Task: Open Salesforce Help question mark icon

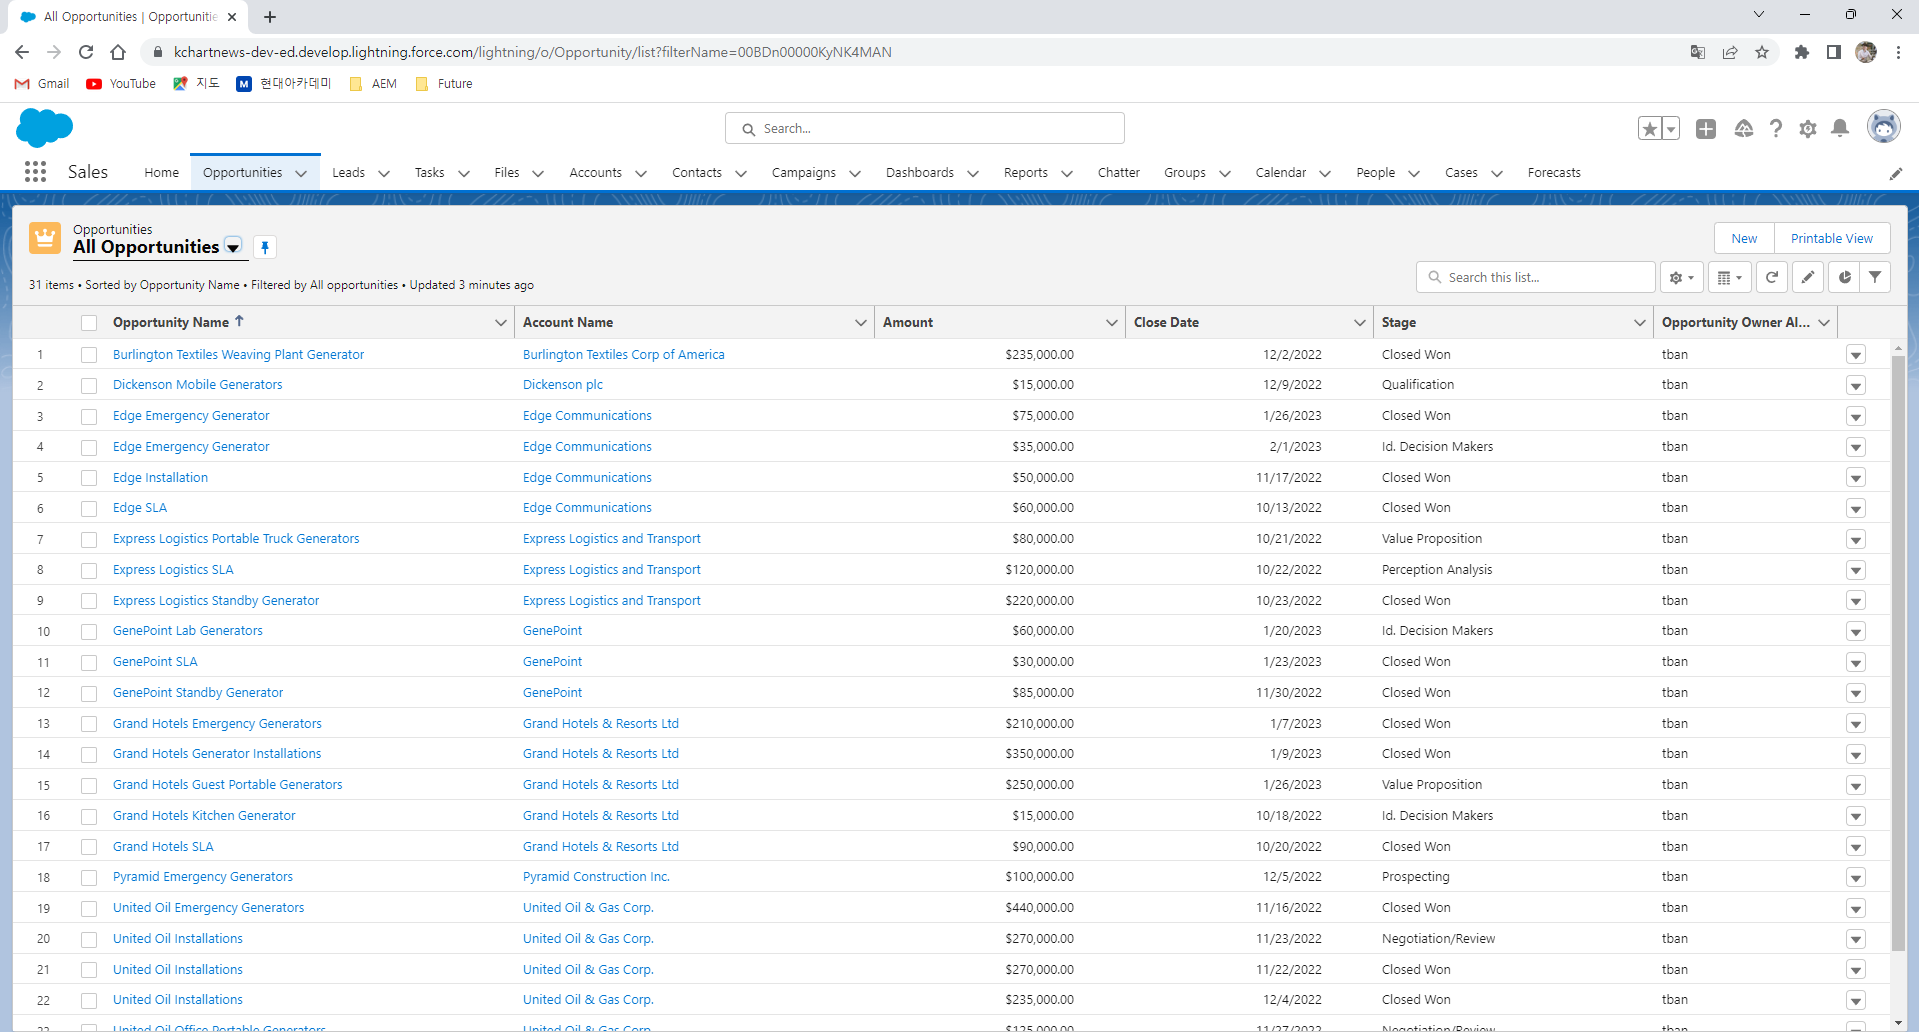Action: (x=1775, y=128)
